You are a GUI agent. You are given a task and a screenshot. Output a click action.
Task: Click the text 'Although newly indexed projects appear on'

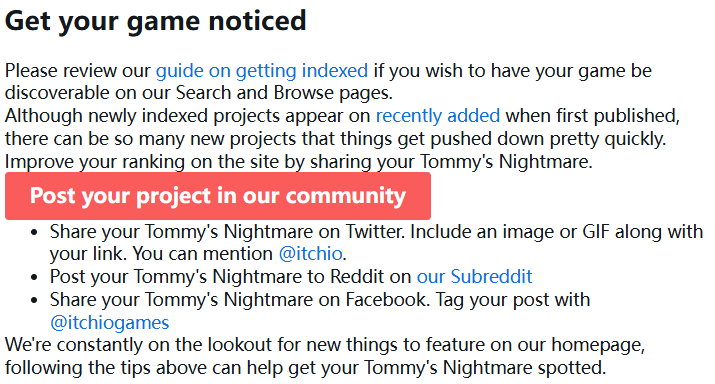[x=187, y=116]
